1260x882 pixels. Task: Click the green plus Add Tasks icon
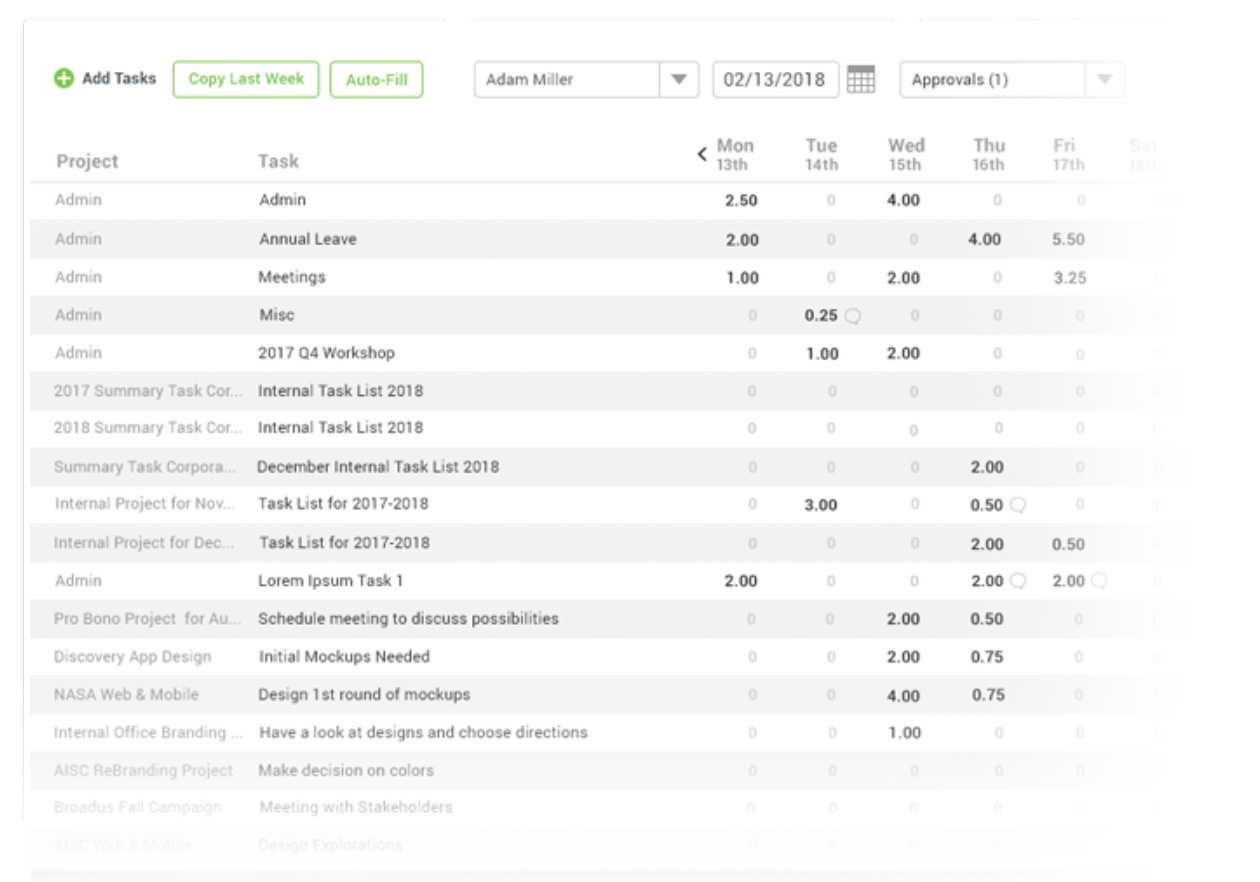64,79
